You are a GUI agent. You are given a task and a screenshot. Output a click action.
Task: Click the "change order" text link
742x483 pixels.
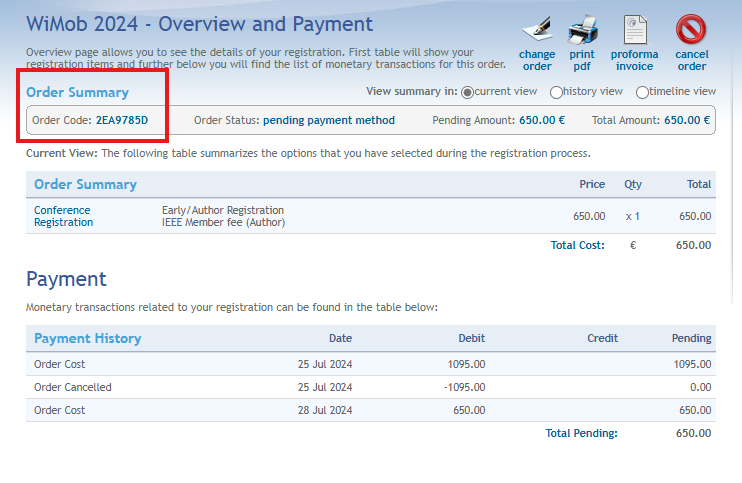[x=537, y=60]
